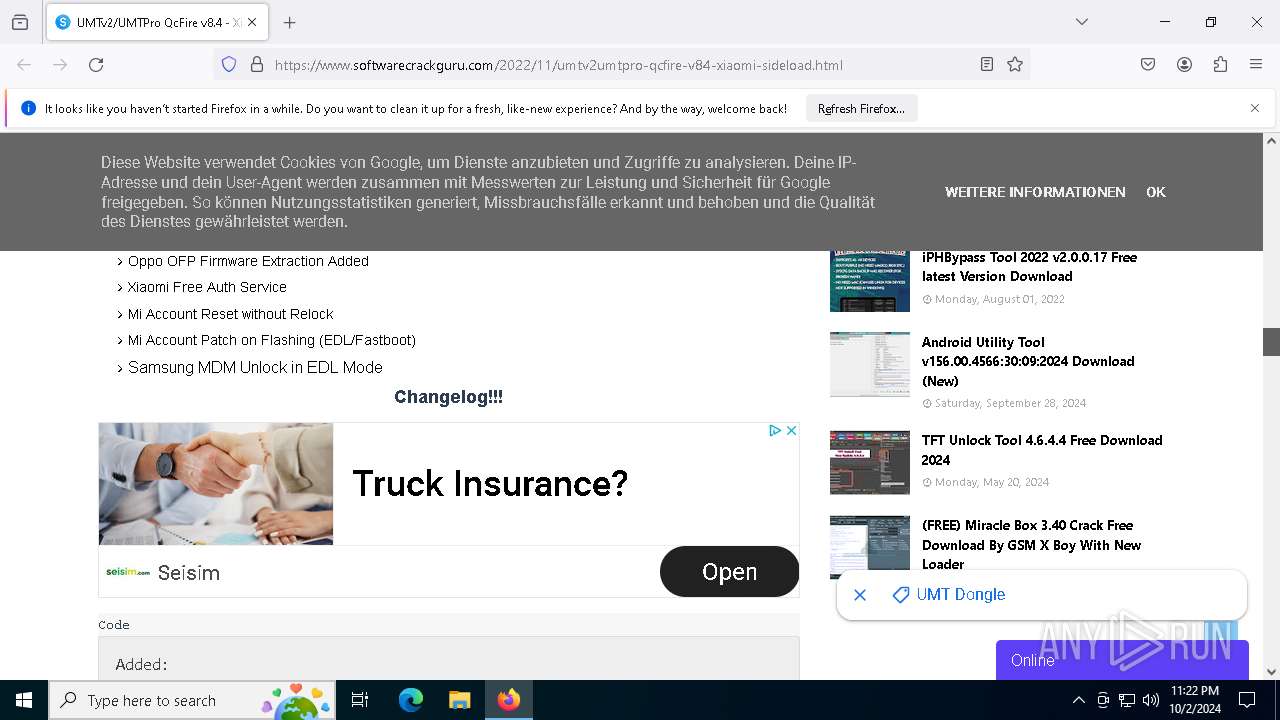Close the Seisim advertisement with X
The image size is (1280, 720).
point(791,430)
